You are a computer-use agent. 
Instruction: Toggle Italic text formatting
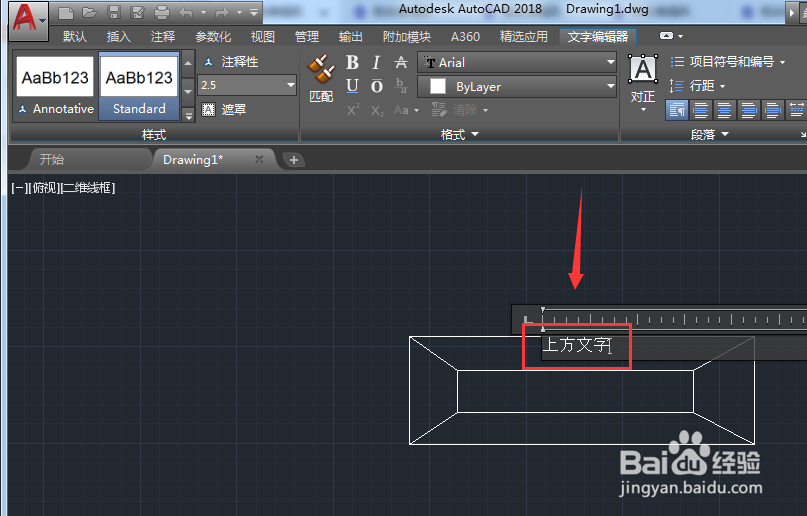pyautogui.click(x=376, y=62)
